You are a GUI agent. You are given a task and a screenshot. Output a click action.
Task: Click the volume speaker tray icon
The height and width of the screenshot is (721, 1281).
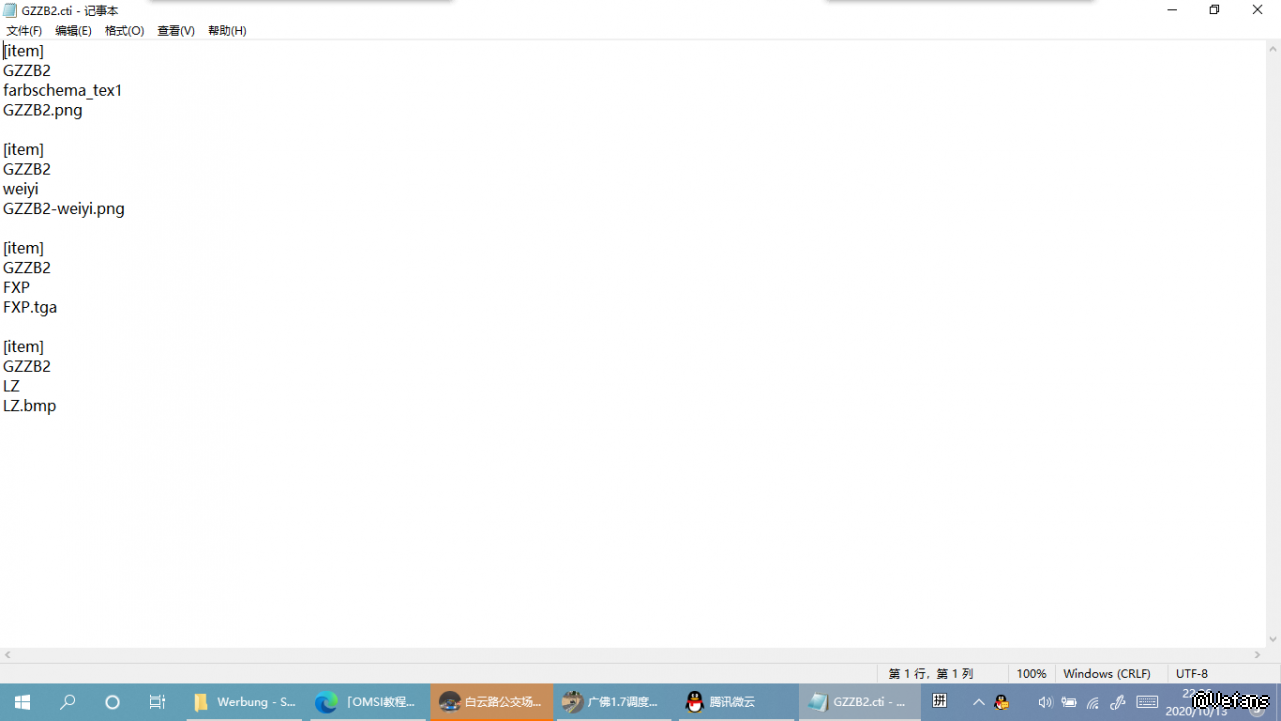pos(1045,702)
